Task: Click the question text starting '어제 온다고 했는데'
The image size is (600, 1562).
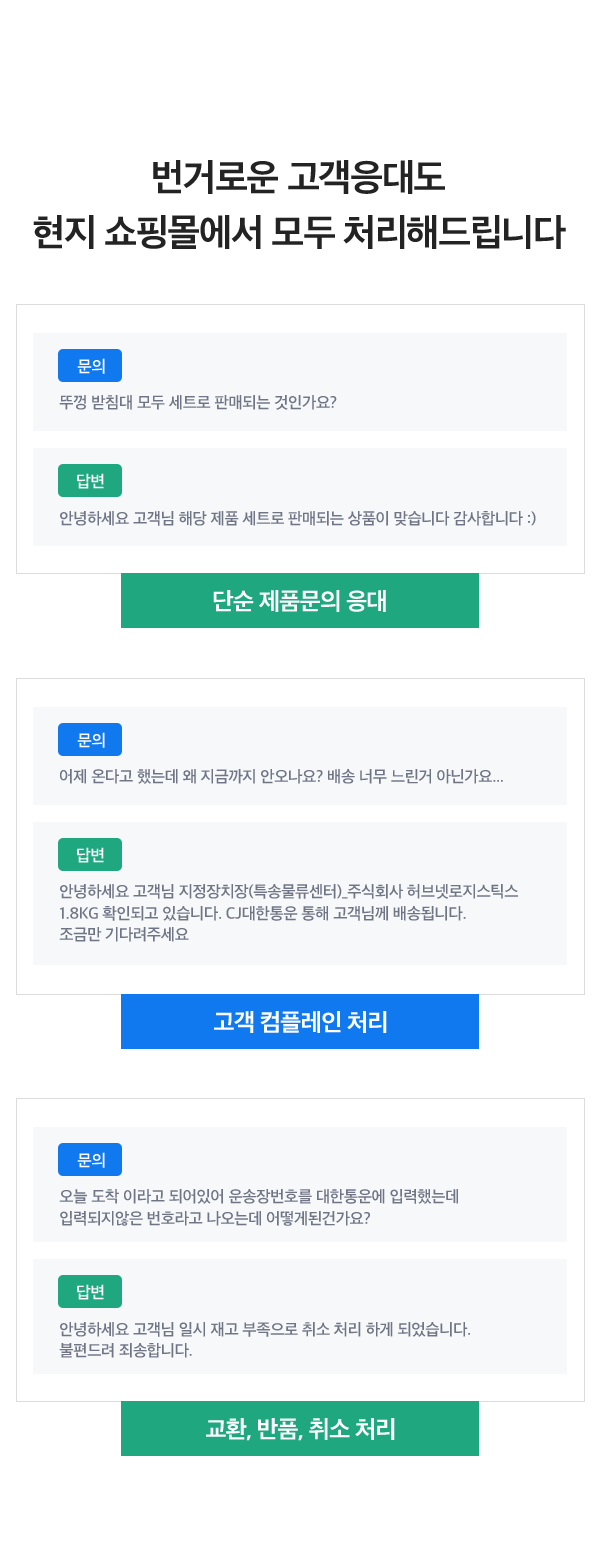Action: click(281, 776)
